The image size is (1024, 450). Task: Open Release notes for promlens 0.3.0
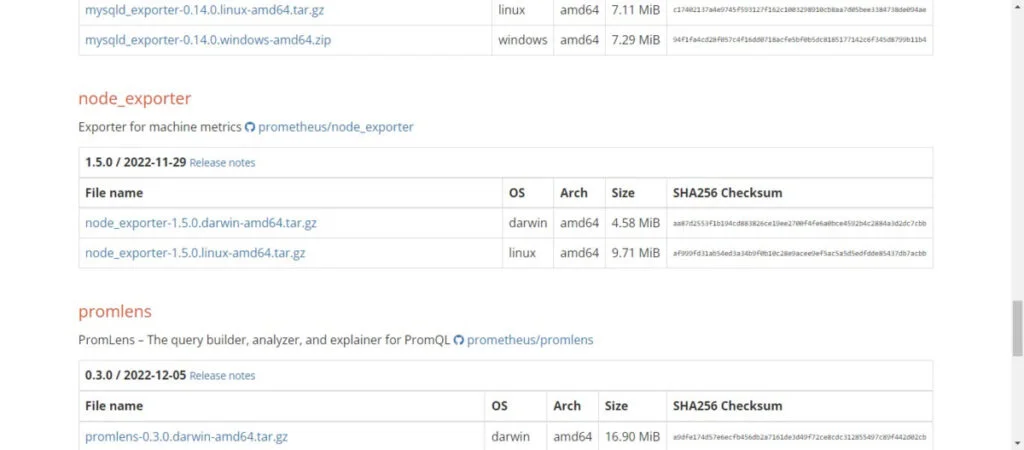tap(222, 376)
